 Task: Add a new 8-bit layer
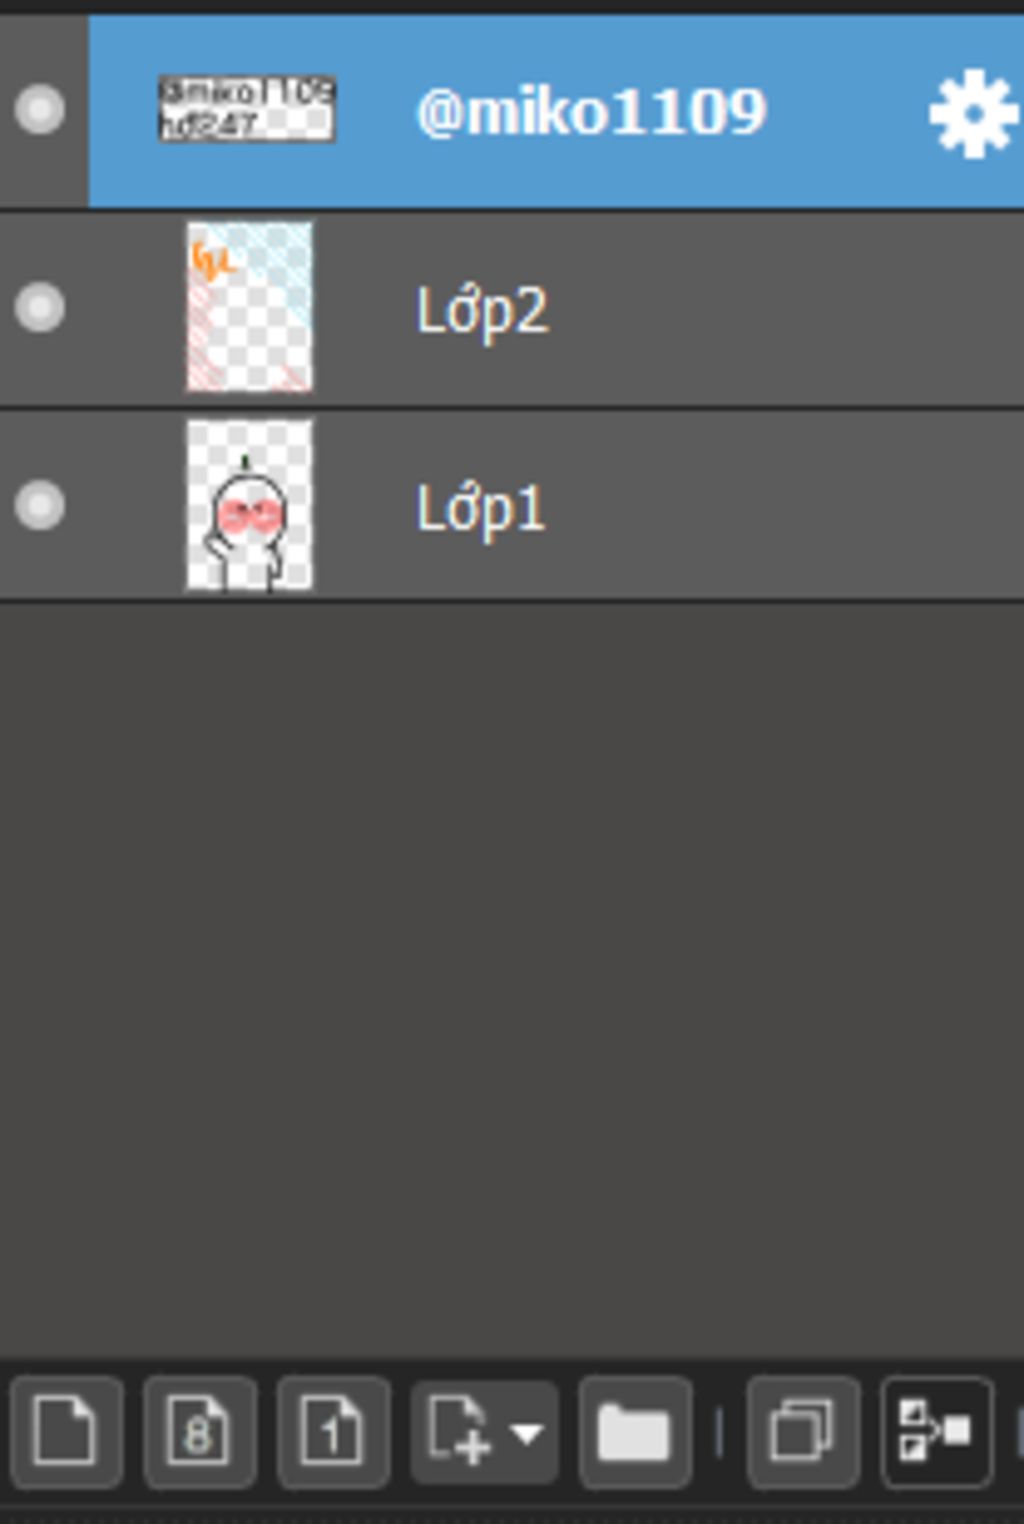point(199,1432)
